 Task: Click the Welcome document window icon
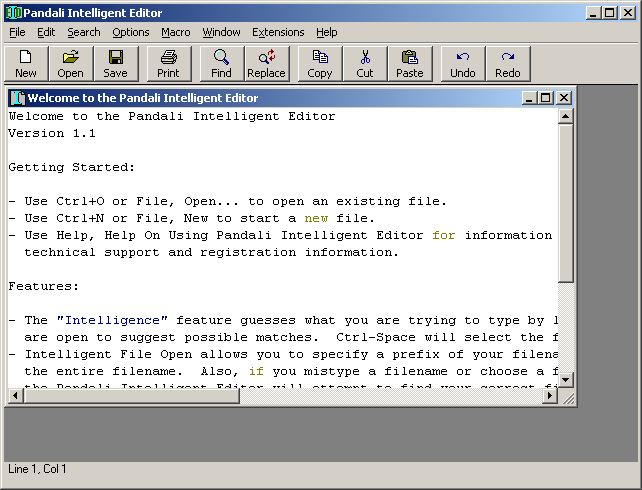pyautogui.click(x=18, y=98)
